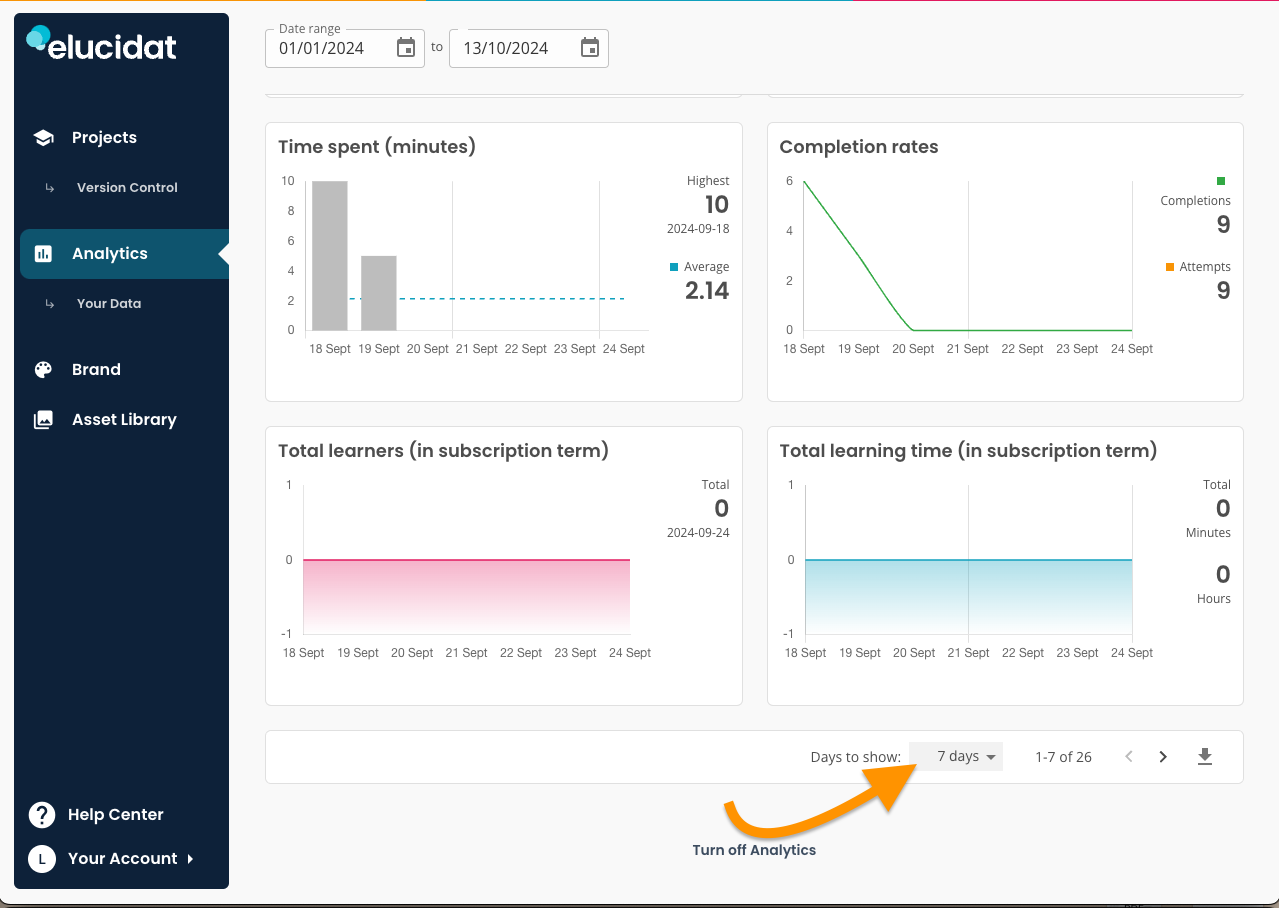Viewport: 1279px width, 908px height.
Task: Click the average value 2.14
Action: point(707,291)
